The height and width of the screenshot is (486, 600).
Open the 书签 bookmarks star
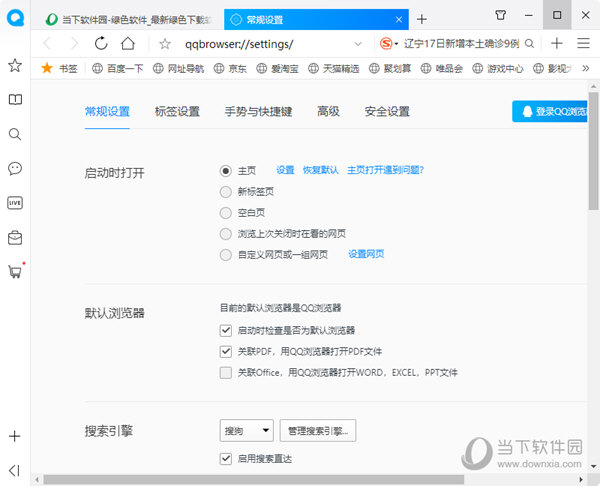point(59,68)
